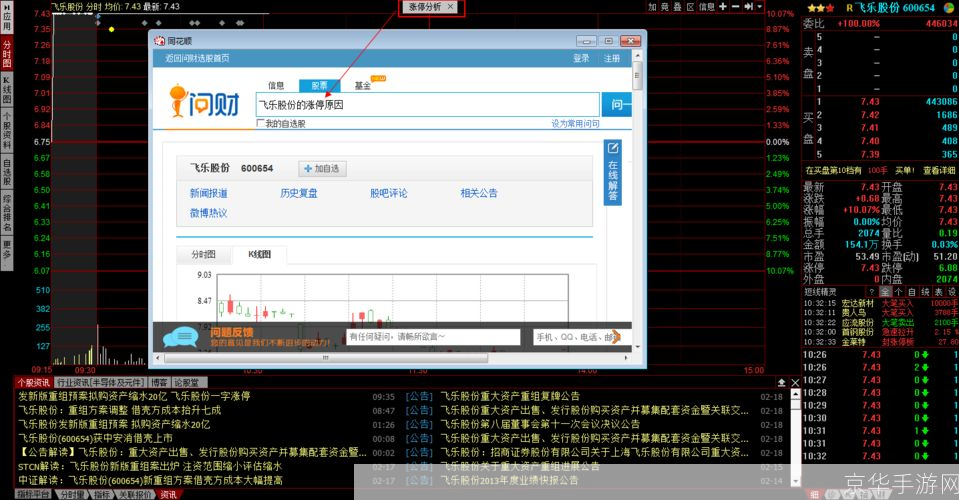Select the 博客 news tab
959x500 pixels.
pyautogui.click(x=159, y=383)
